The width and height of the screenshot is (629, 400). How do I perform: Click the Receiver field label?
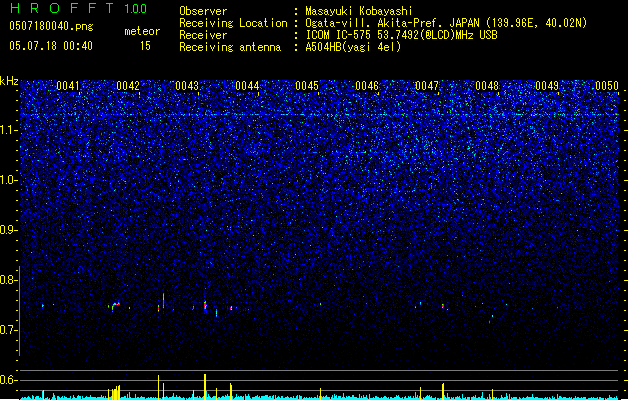point(203,35)
